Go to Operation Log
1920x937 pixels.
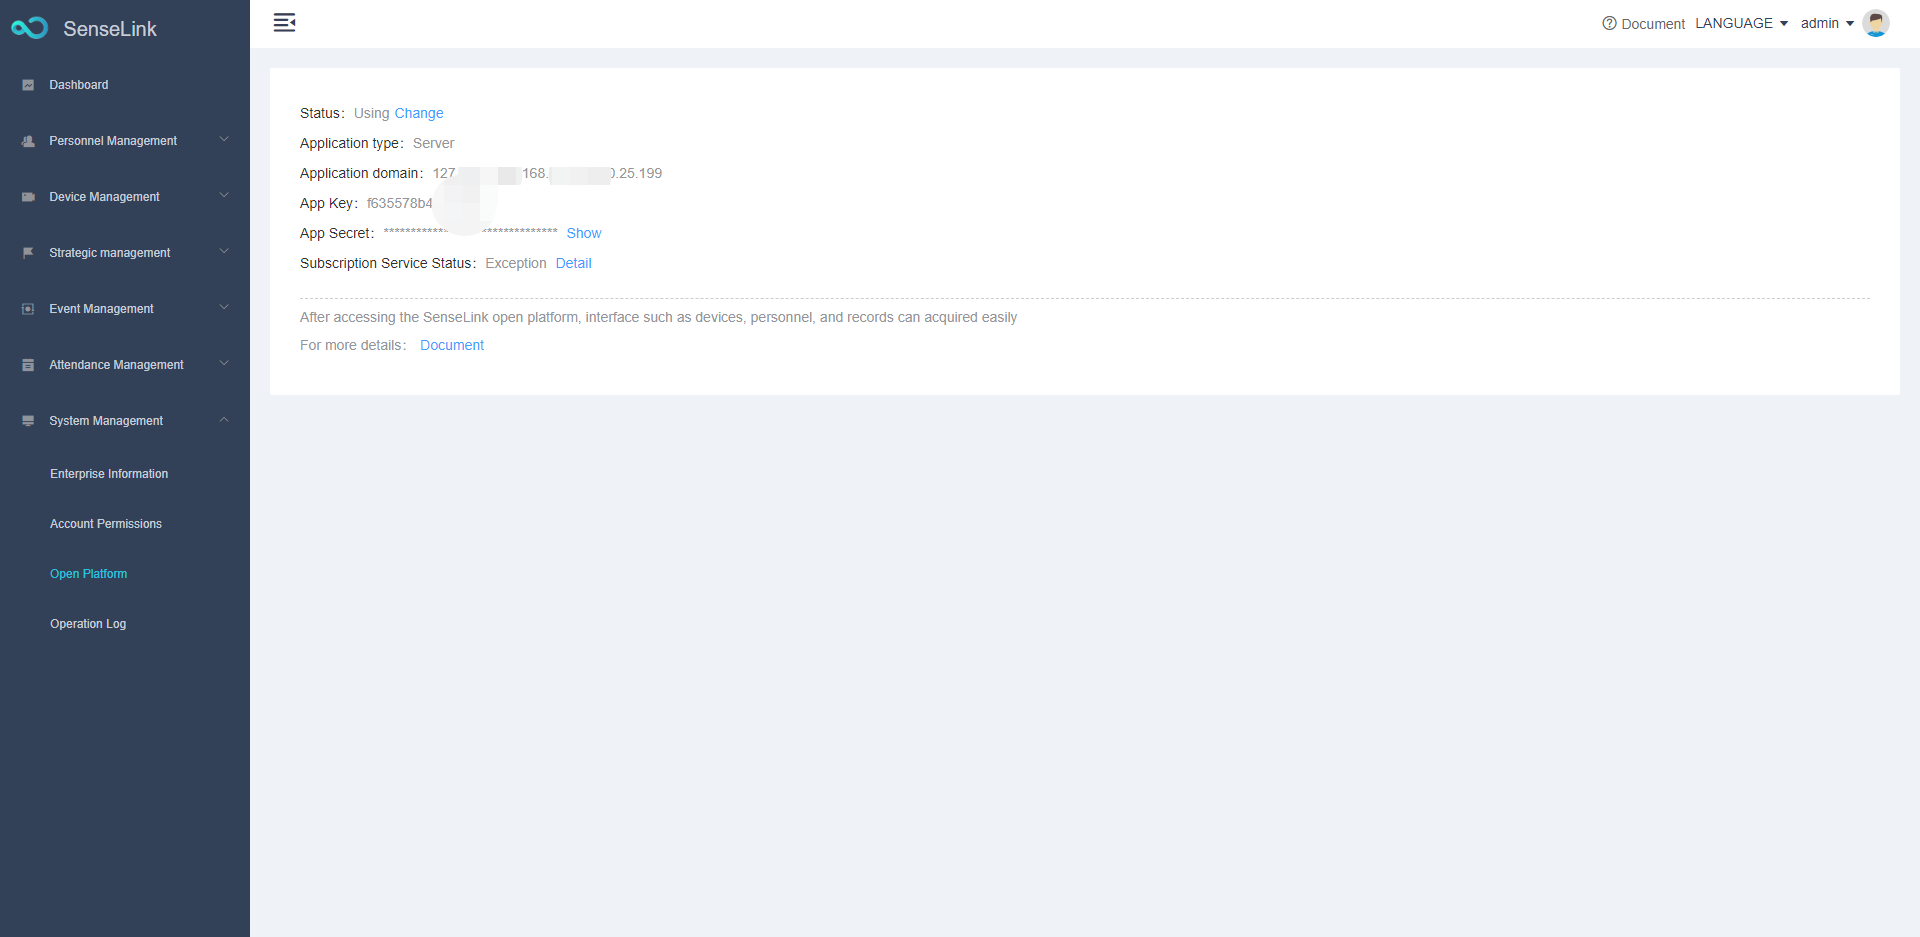click(x=88, y=624)
